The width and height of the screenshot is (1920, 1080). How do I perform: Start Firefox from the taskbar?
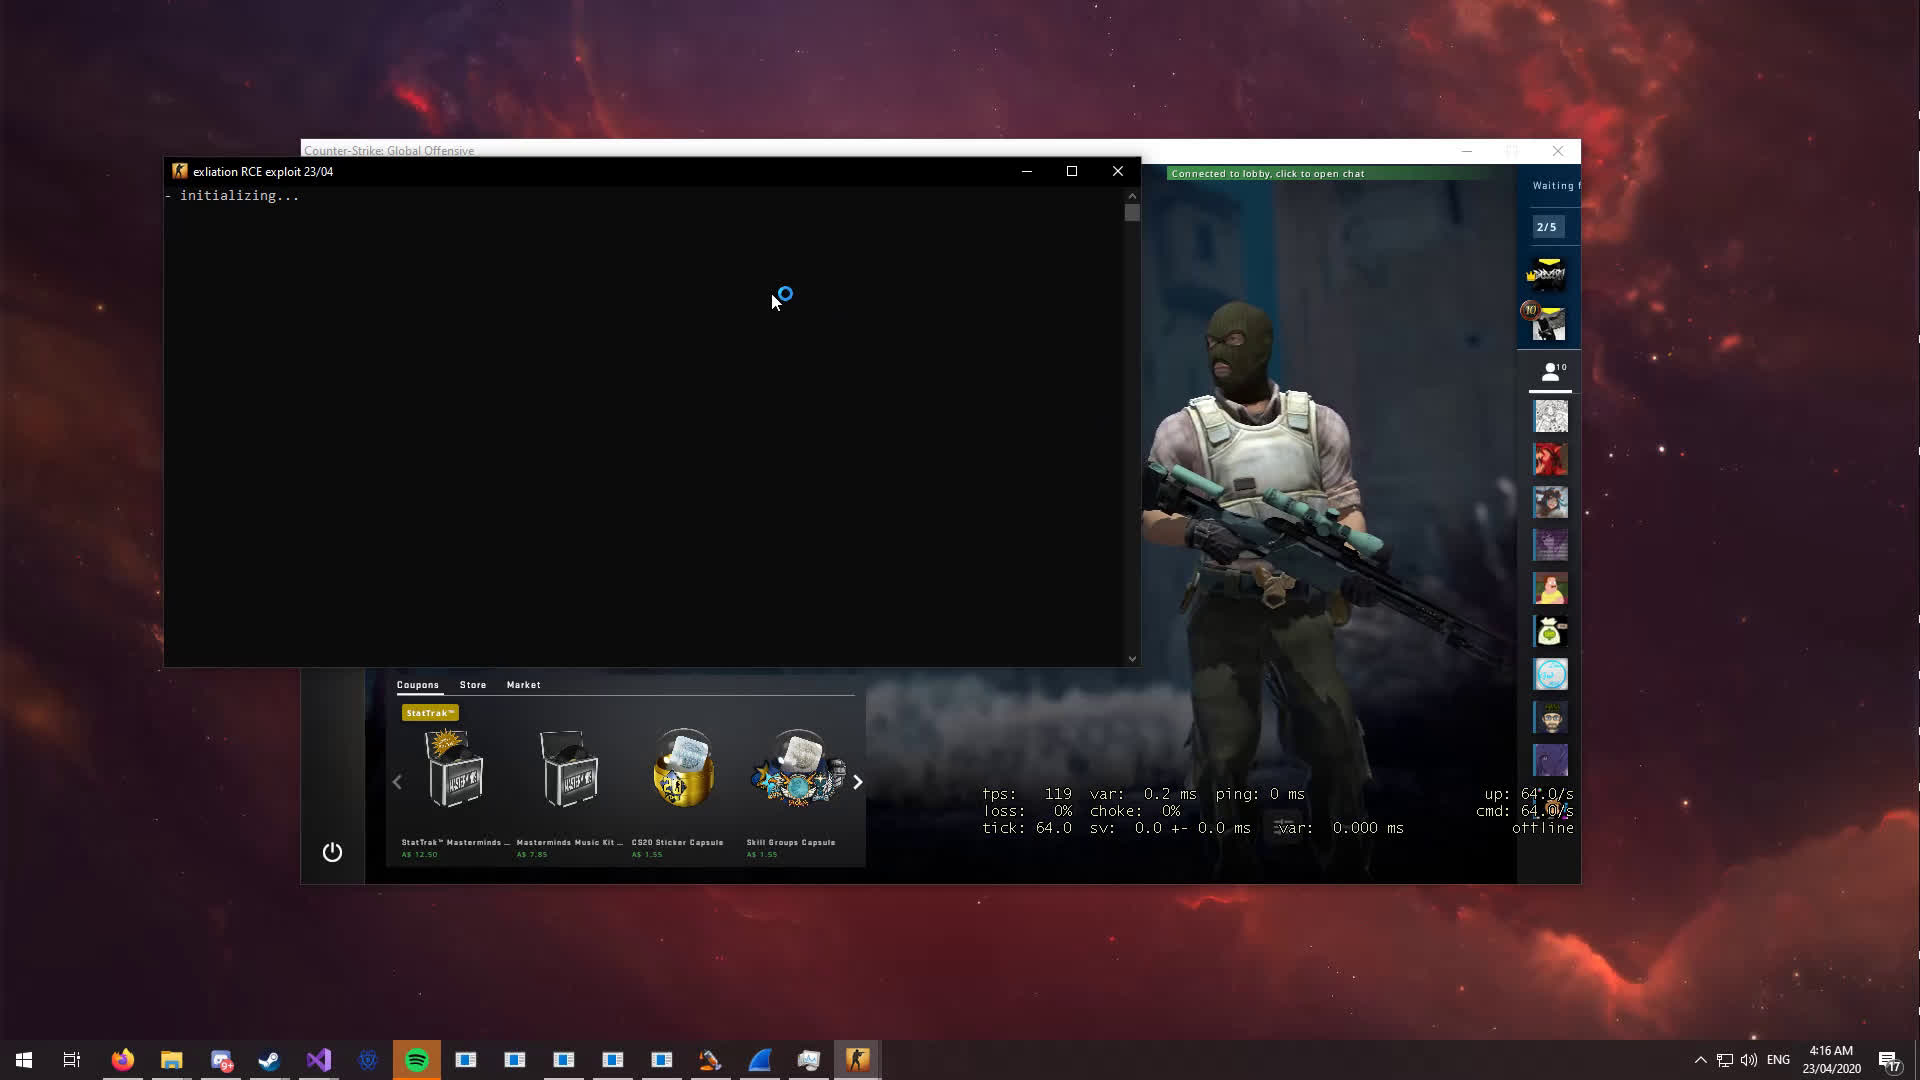[122, 1059]
